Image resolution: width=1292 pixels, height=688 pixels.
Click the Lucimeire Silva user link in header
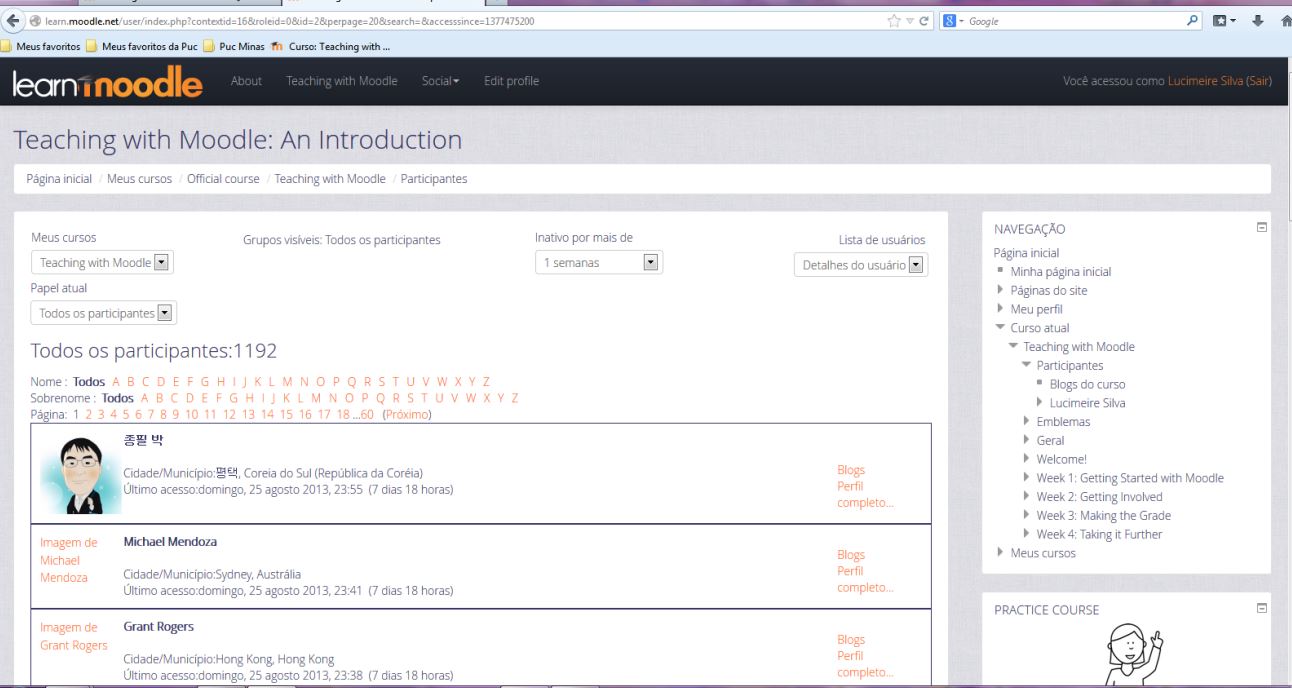1205,81
